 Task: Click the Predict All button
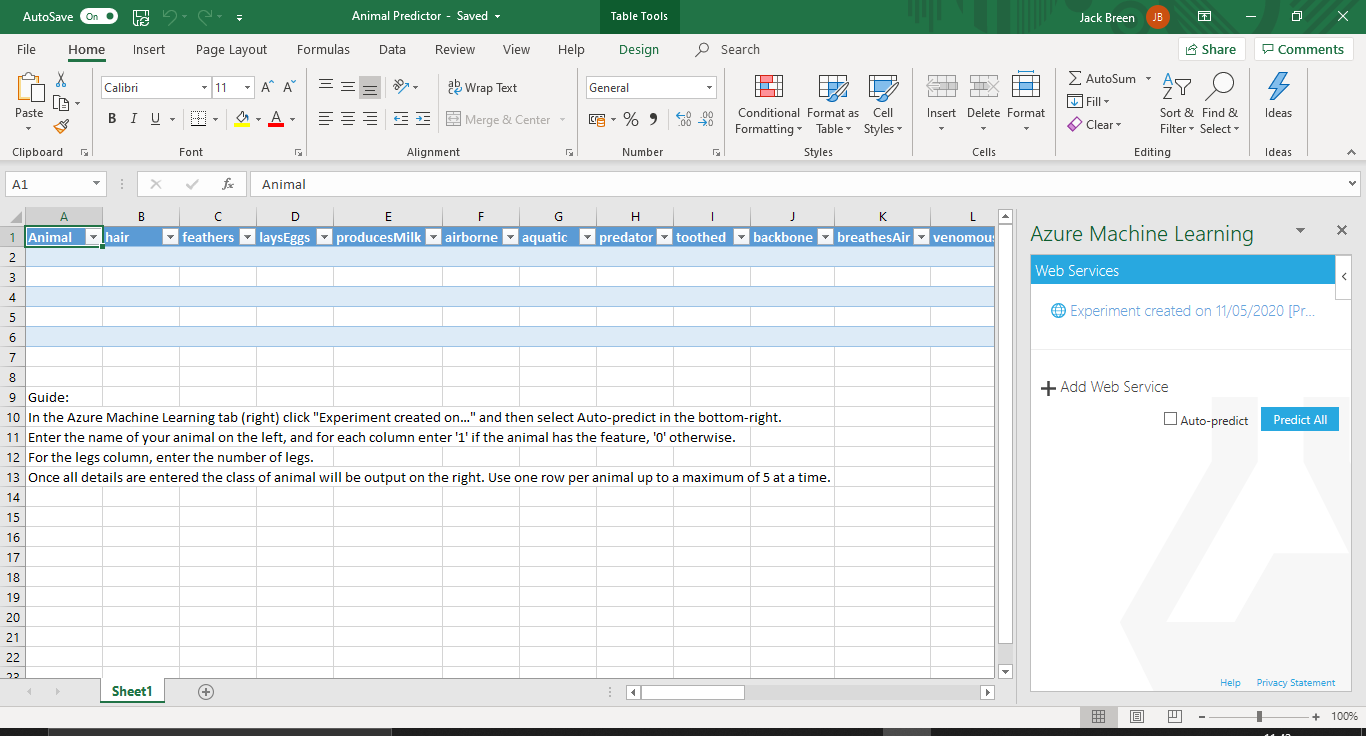pyautogui.click(x=1299, y=419)
